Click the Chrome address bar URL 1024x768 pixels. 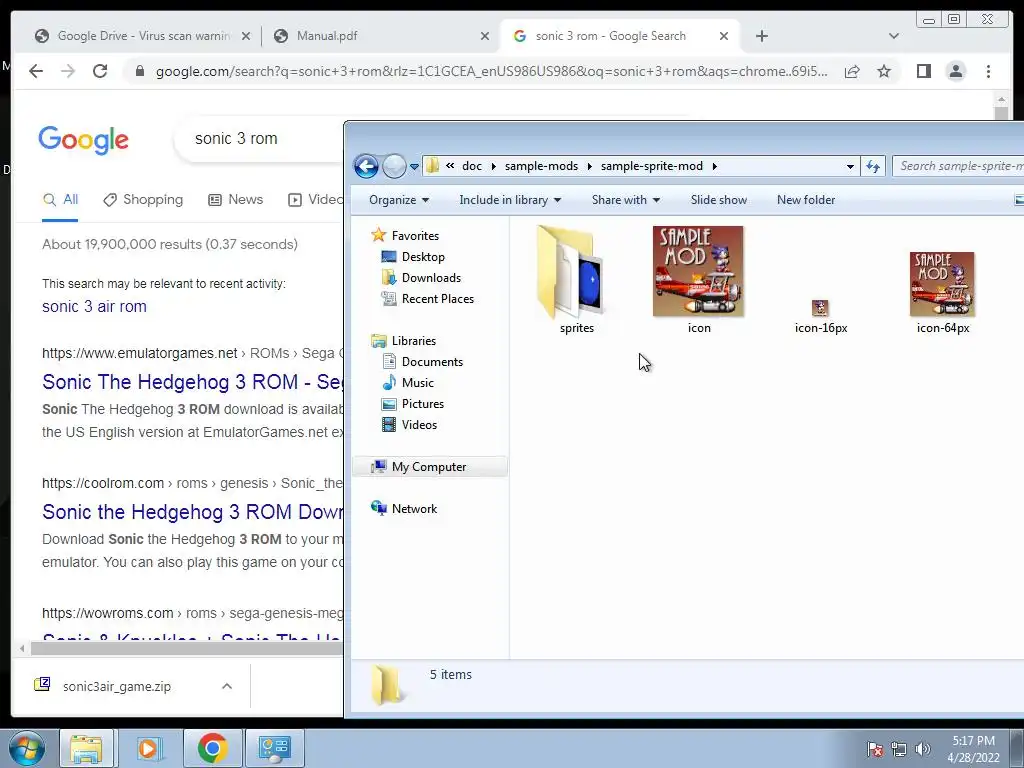point(491,71)
